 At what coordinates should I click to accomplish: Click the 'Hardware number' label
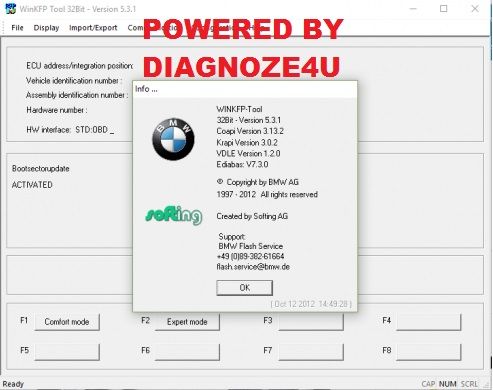(x=57, y=110)
